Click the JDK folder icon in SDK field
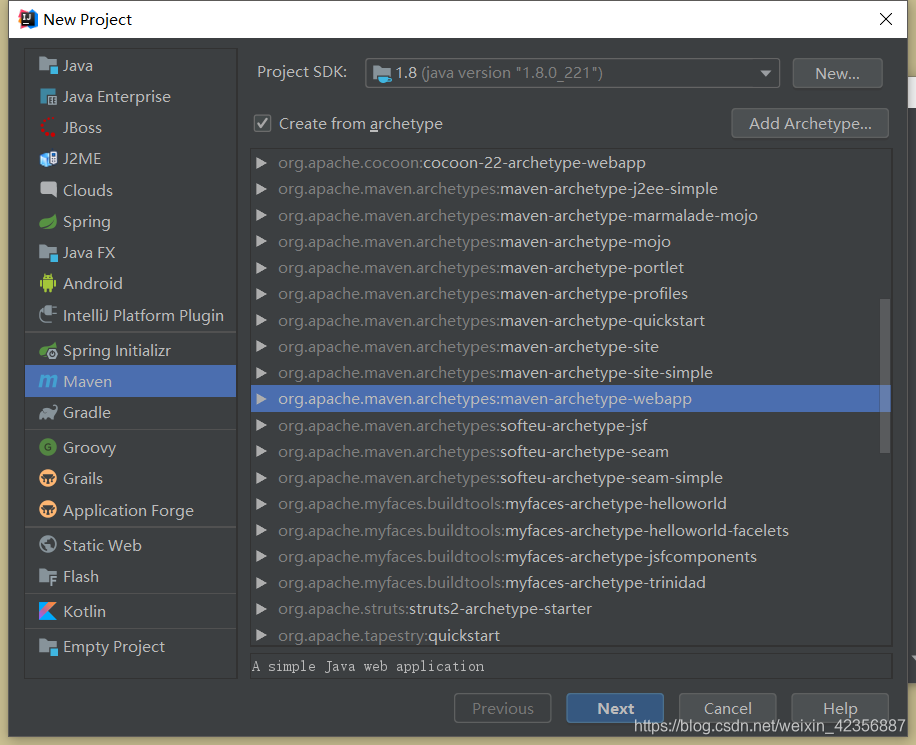916x745 pixels. (x=383, y=74)
